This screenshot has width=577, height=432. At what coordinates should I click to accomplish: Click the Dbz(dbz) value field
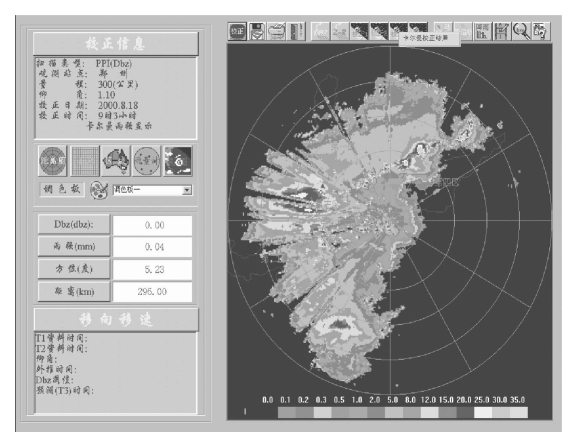[x=152, y=225]
